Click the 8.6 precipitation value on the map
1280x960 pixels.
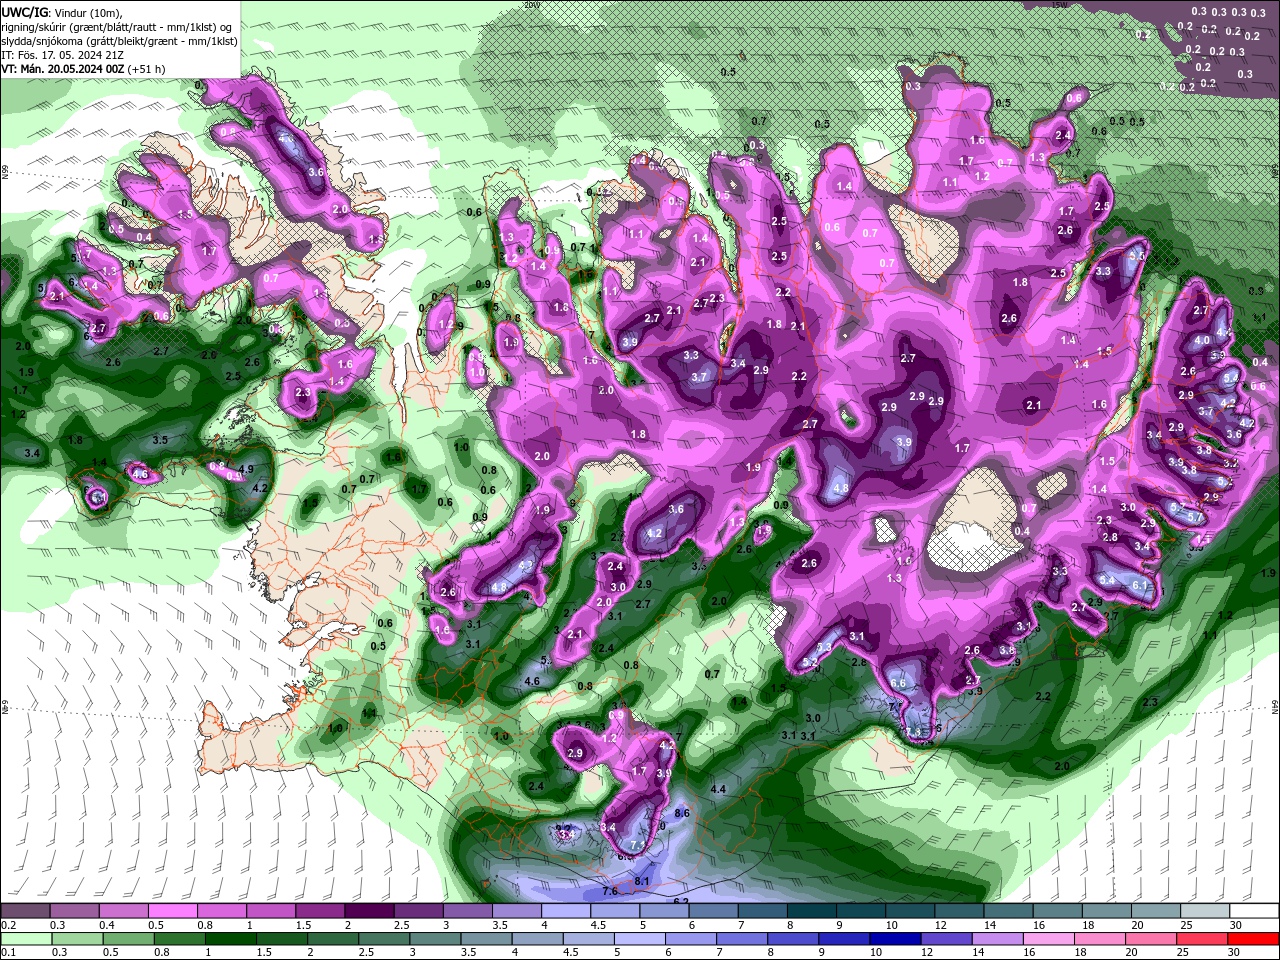coord(683,814)
